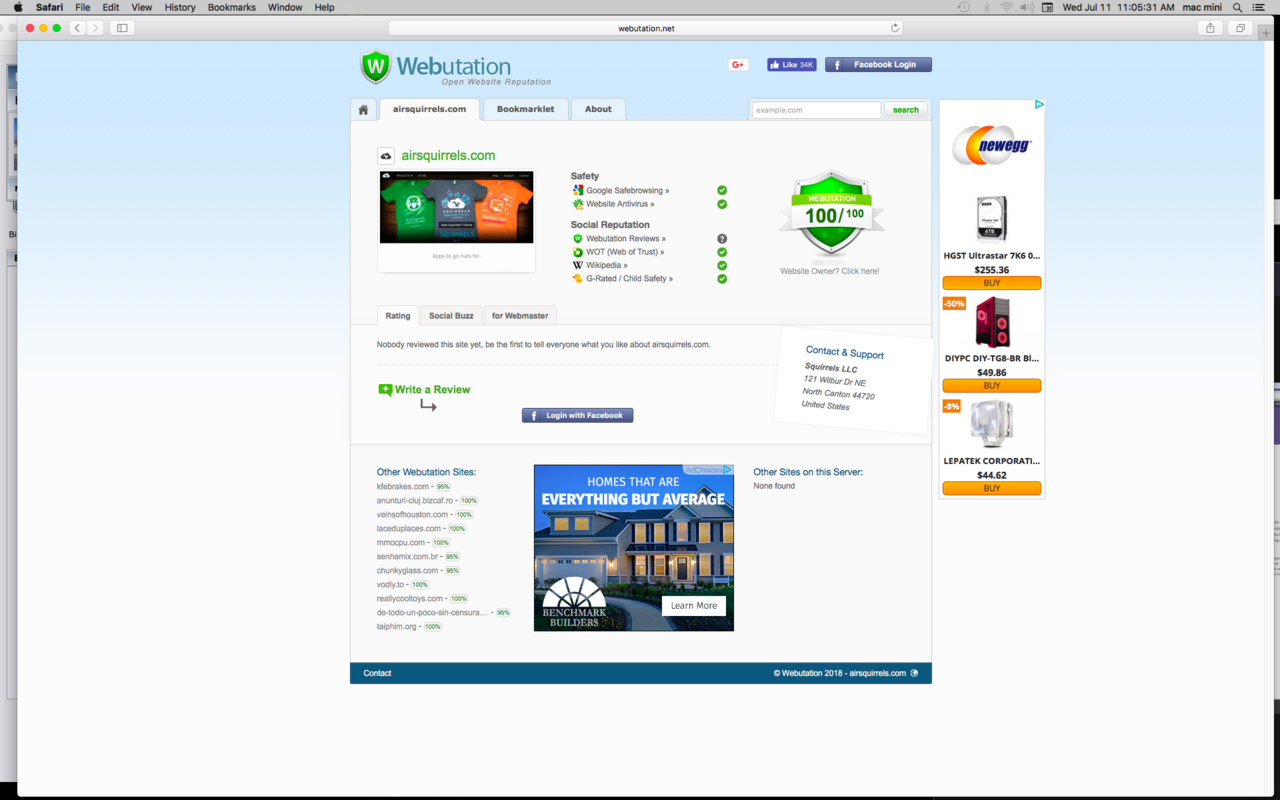Image resolution: width=1280 pixels, height=800 pixels.
Task: Click the Safari share icon
Action: coord(1210,28)
